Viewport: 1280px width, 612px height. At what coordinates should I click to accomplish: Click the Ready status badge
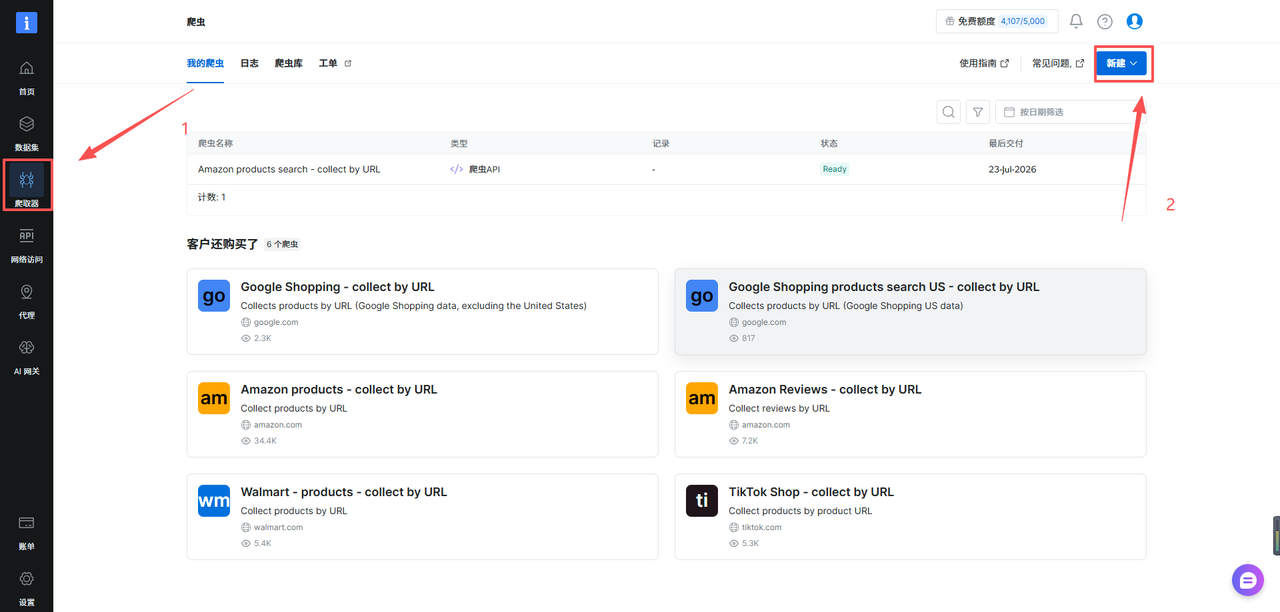835,169
